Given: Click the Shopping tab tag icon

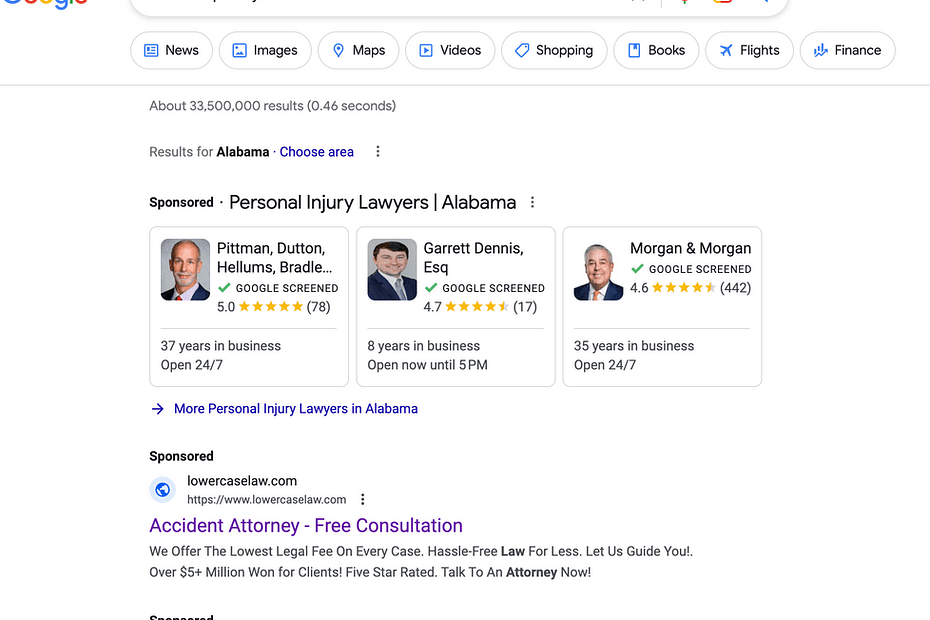Looking at the screenshot, I should tap(522, 50).
